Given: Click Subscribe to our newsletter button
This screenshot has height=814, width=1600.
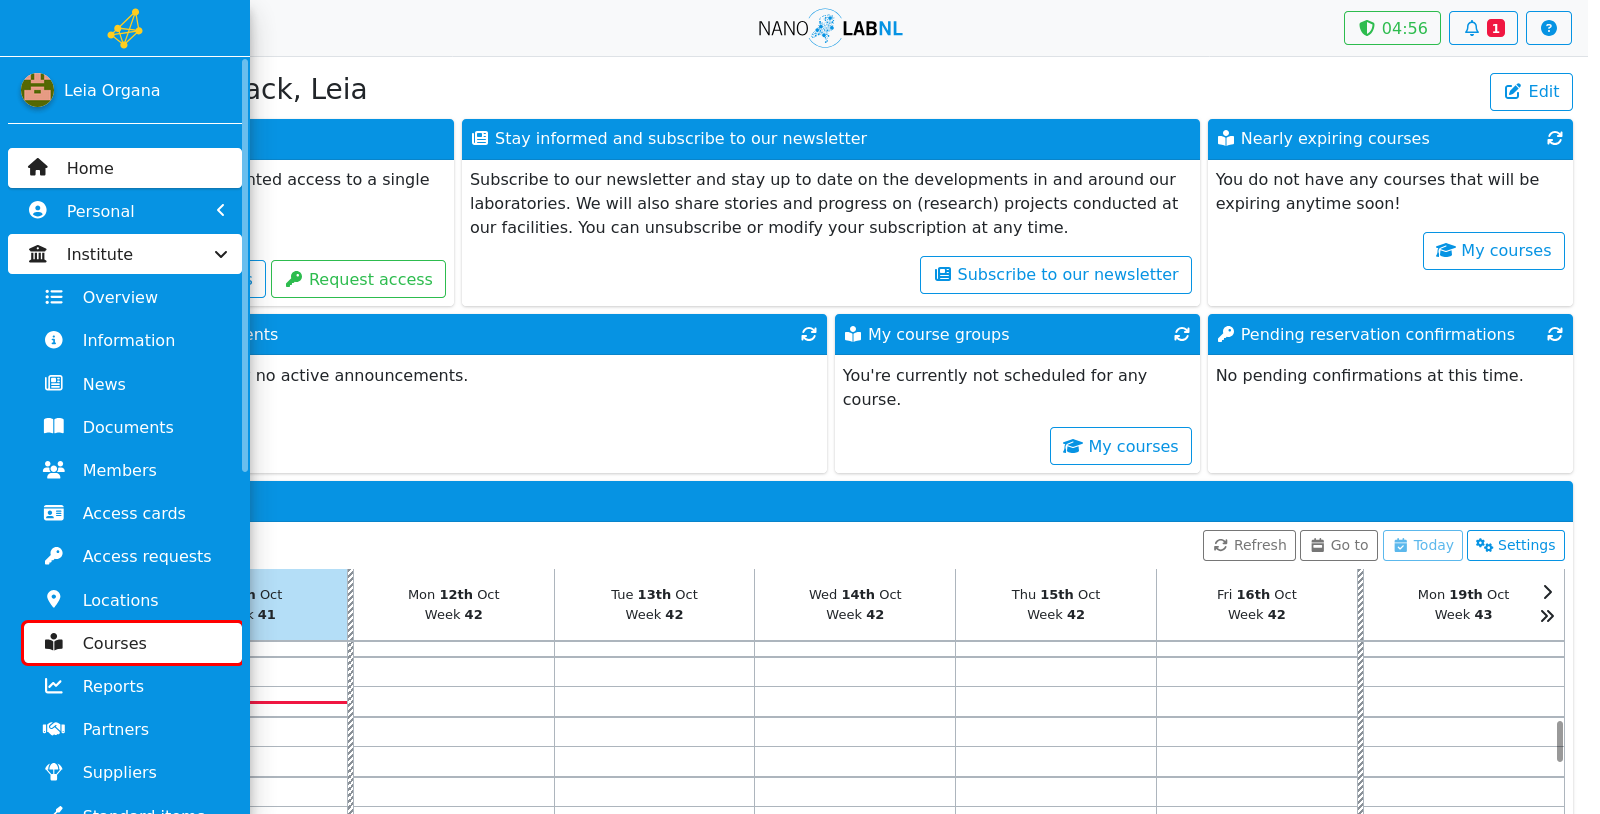Looking at the screenshot, I should 1055,275.
